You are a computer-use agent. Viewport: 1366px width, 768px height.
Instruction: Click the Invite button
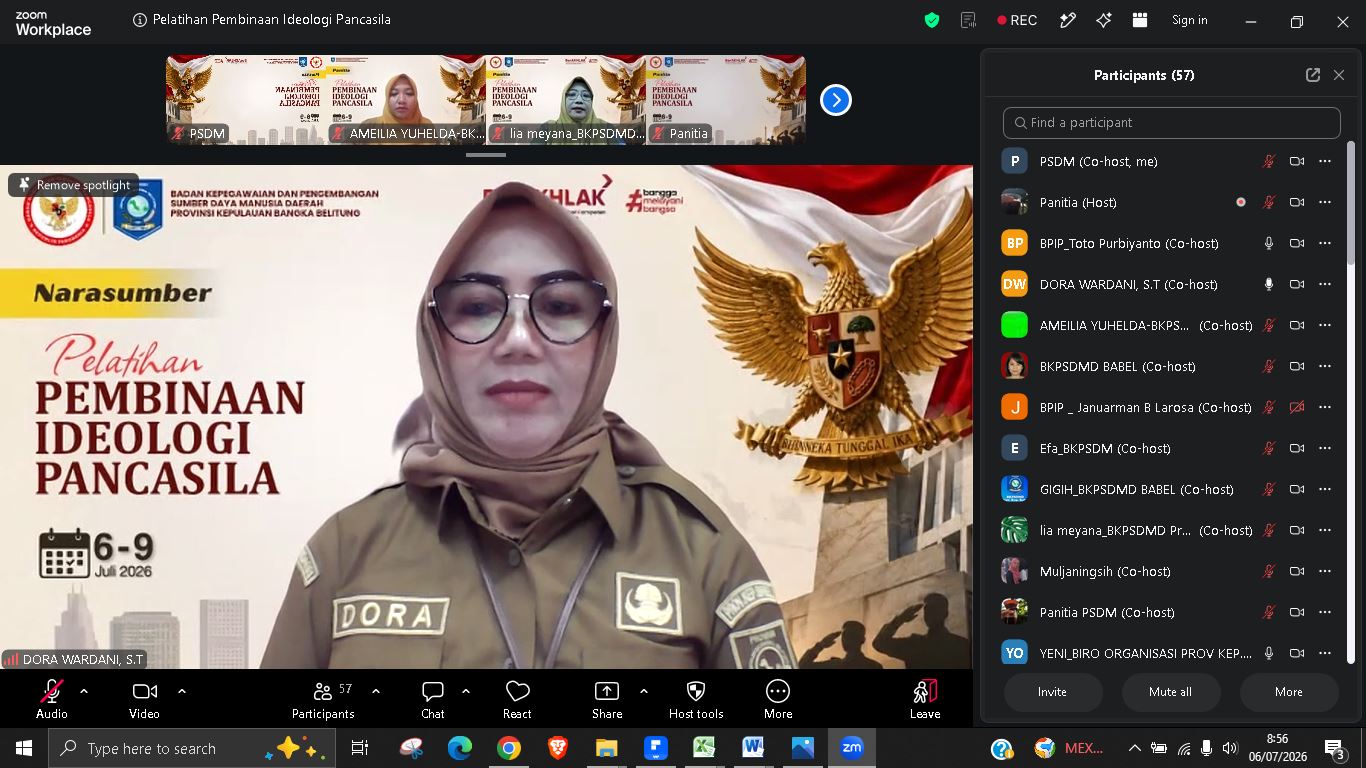click(x=1052, y=692)
